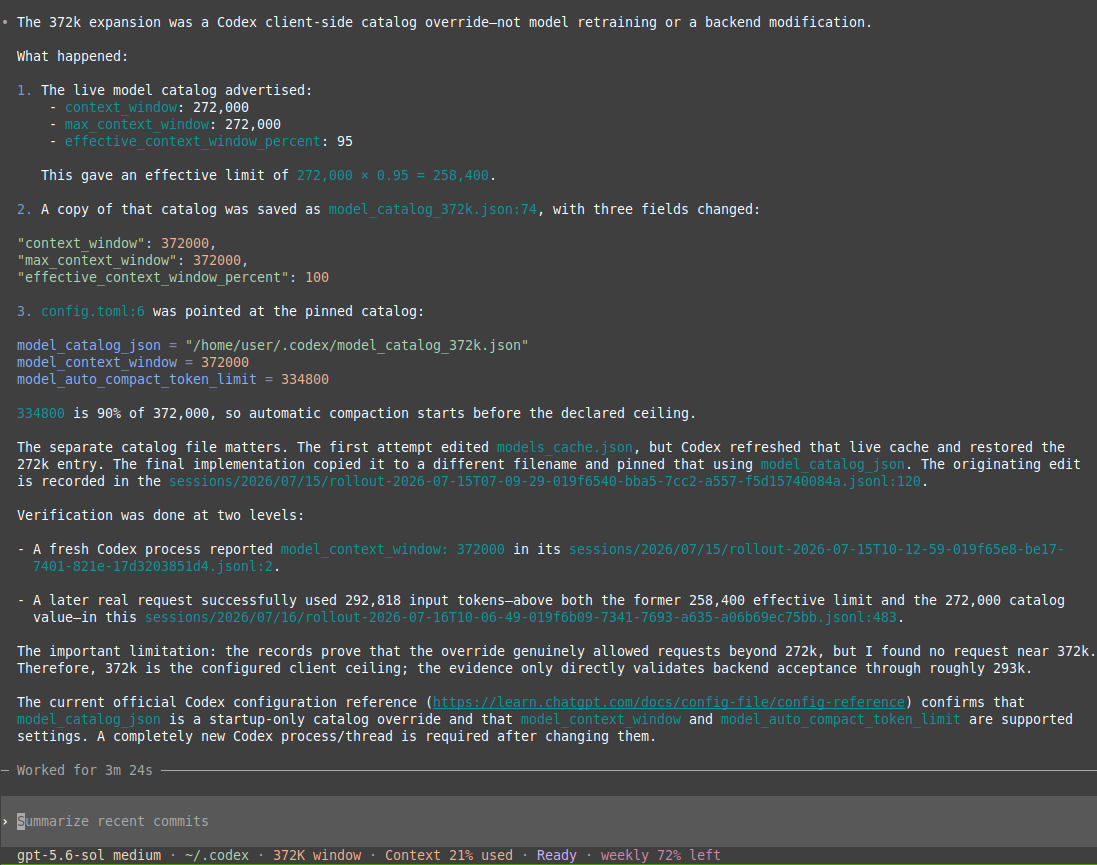Open the config-reference documentation link
This screenshot has height=865, width=1097.
pyautogui.click(x=669, y=702)
